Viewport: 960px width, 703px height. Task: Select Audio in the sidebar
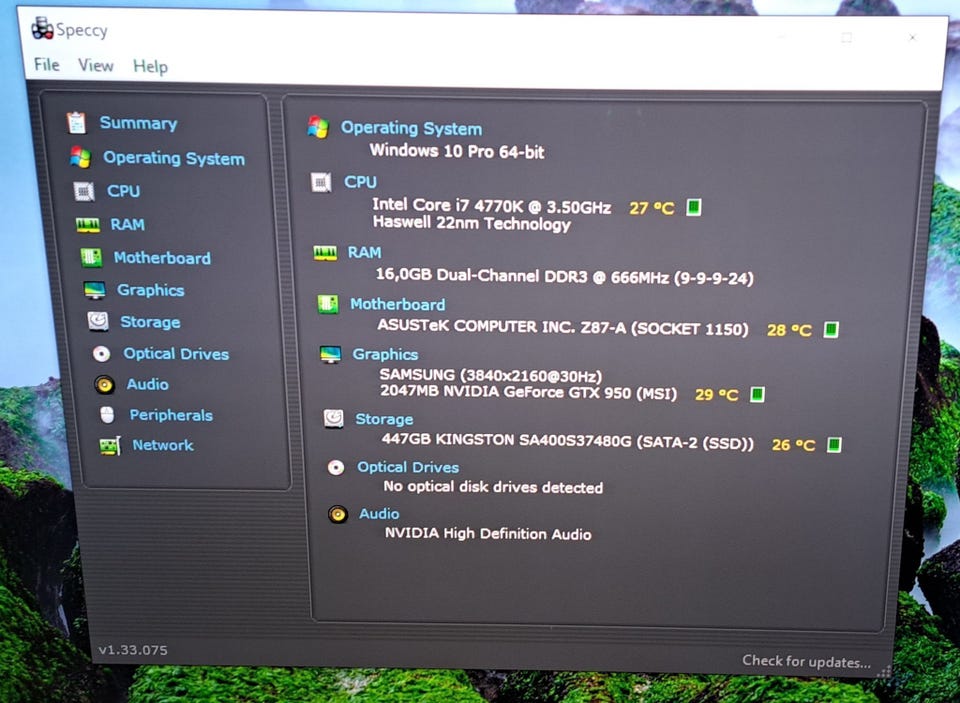point(148,385)
